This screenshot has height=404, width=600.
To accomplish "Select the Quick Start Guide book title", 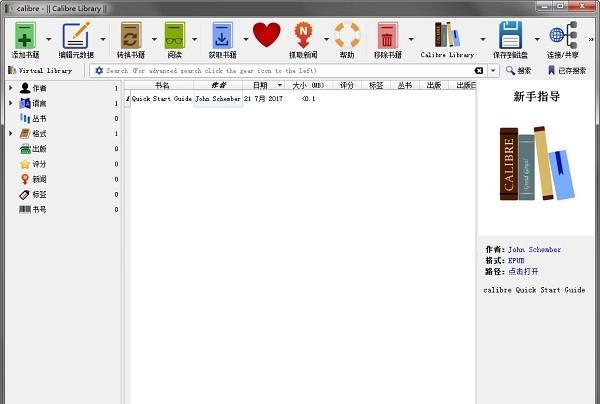I will click(x=162, y=99).
